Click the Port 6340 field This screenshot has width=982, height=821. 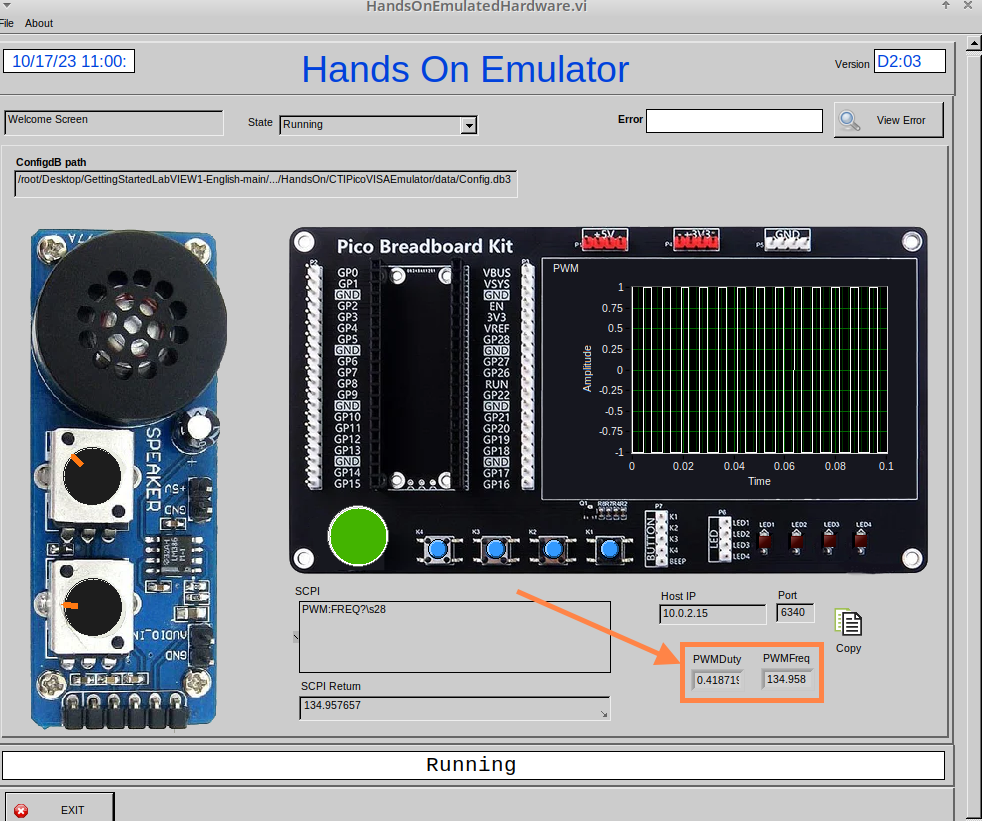pyautogui.click(x=795, y=612)
